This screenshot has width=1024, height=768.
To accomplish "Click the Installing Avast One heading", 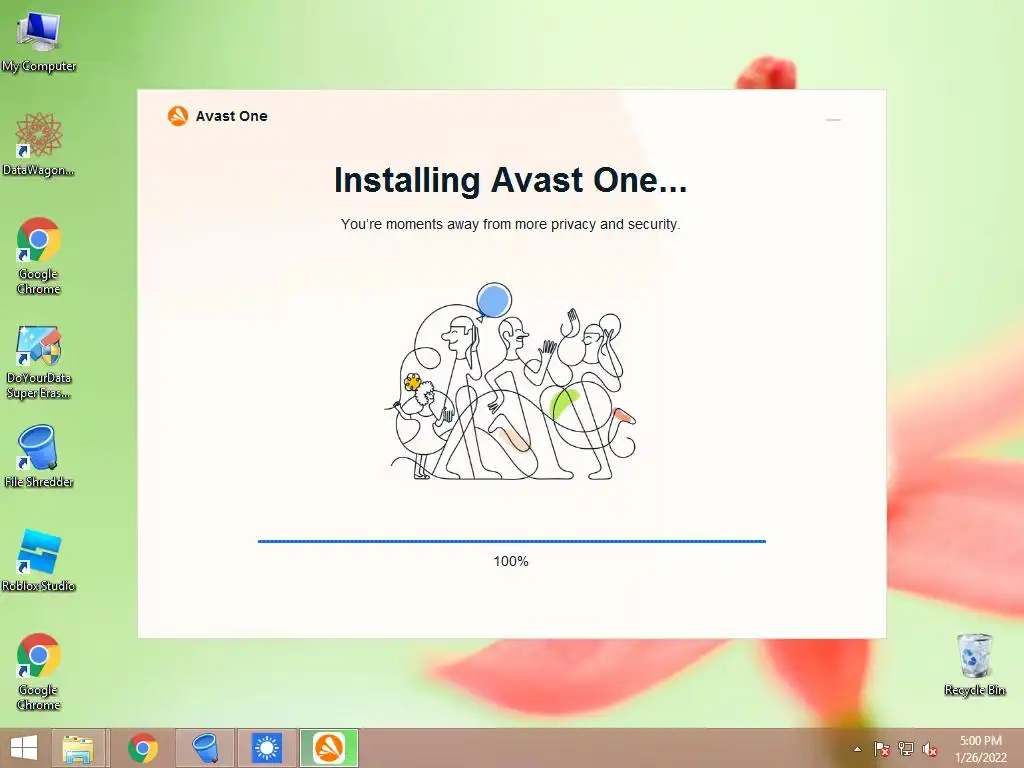I will coord(511,180).
